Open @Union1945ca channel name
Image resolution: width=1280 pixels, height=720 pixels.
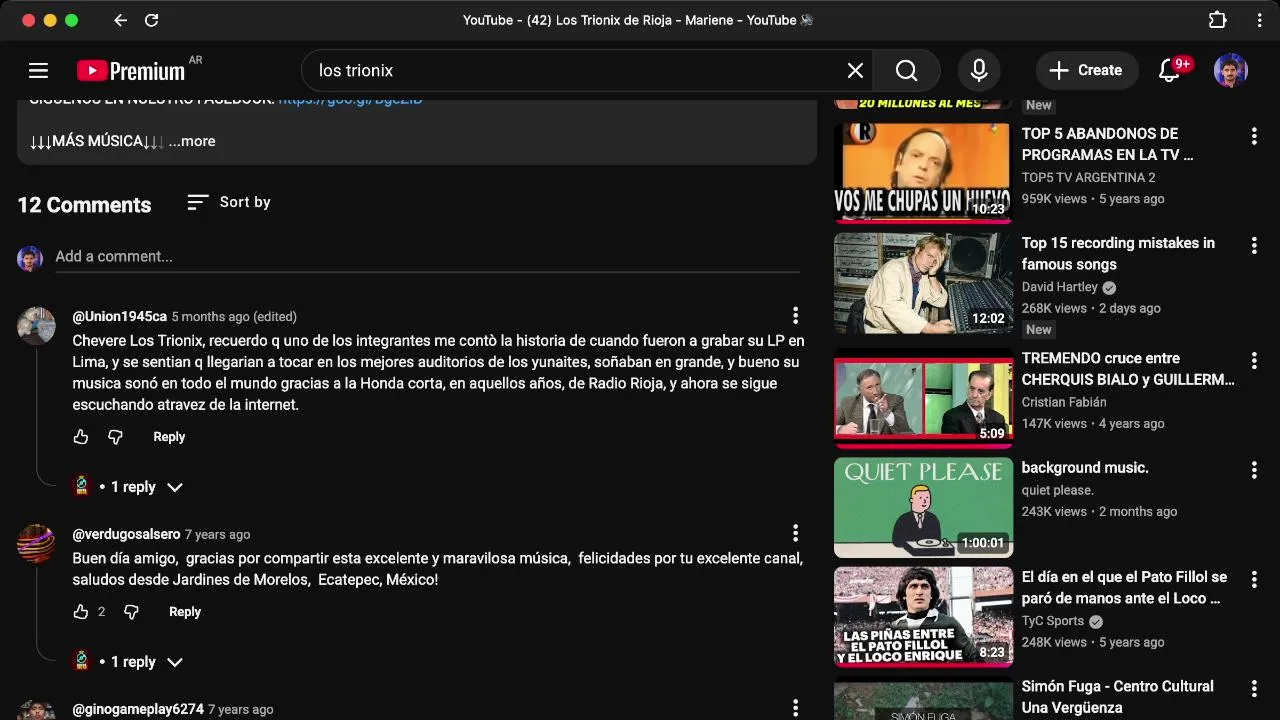(119, 316)
